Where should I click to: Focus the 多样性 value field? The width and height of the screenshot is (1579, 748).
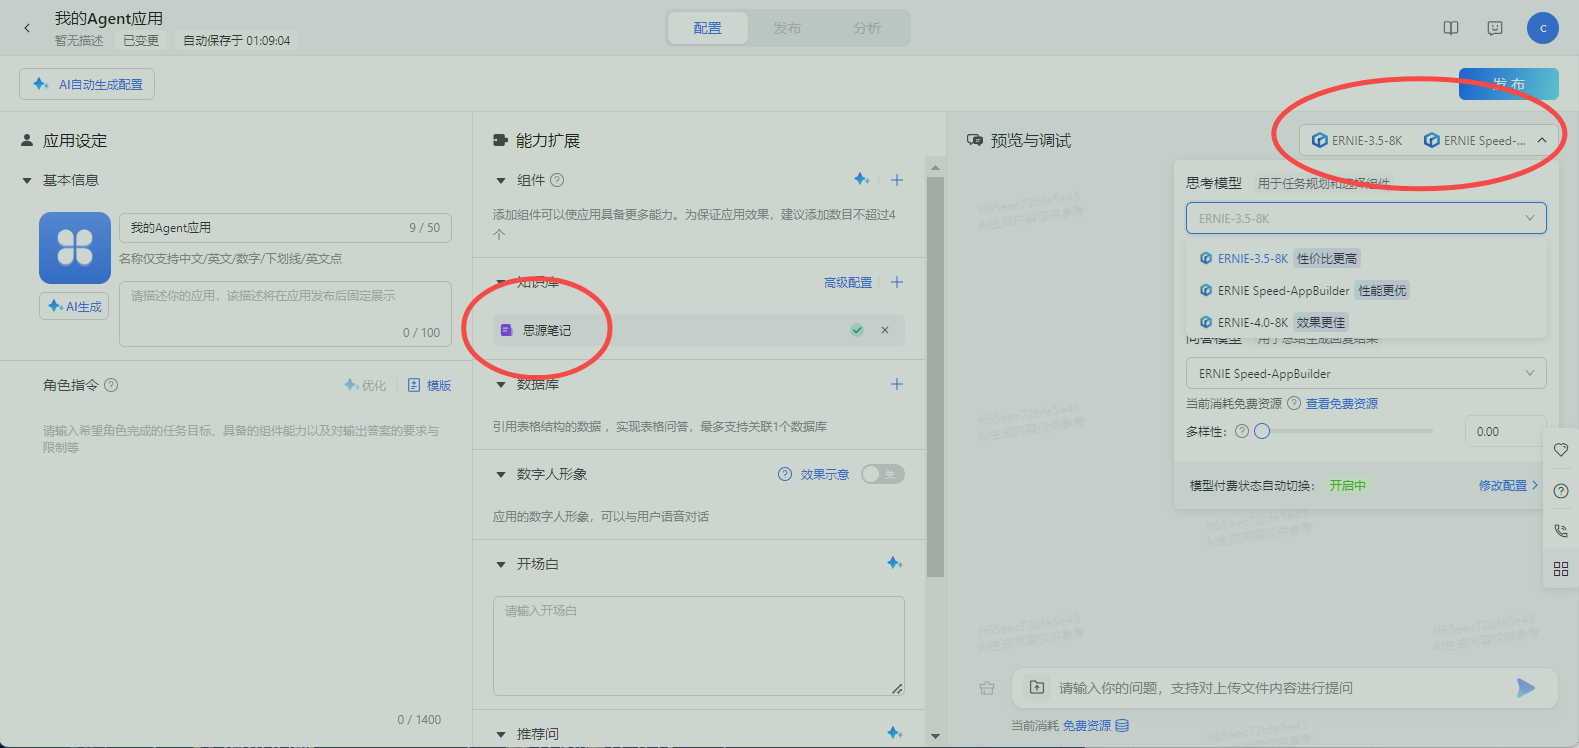click(1506, 431)
